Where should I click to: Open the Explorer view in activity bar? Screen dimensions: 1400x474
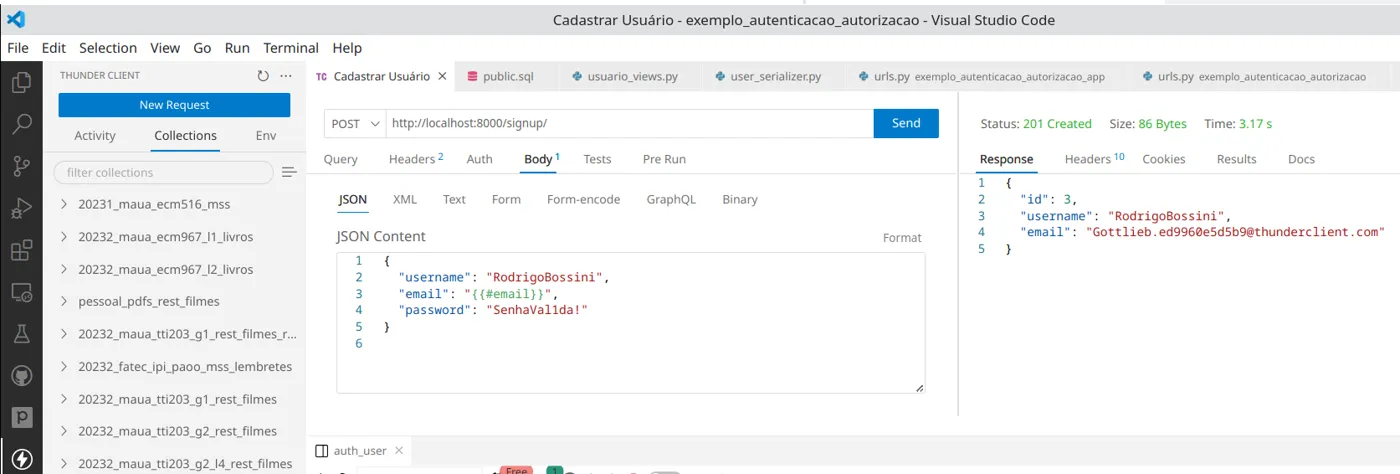click(x=21, y=82)
